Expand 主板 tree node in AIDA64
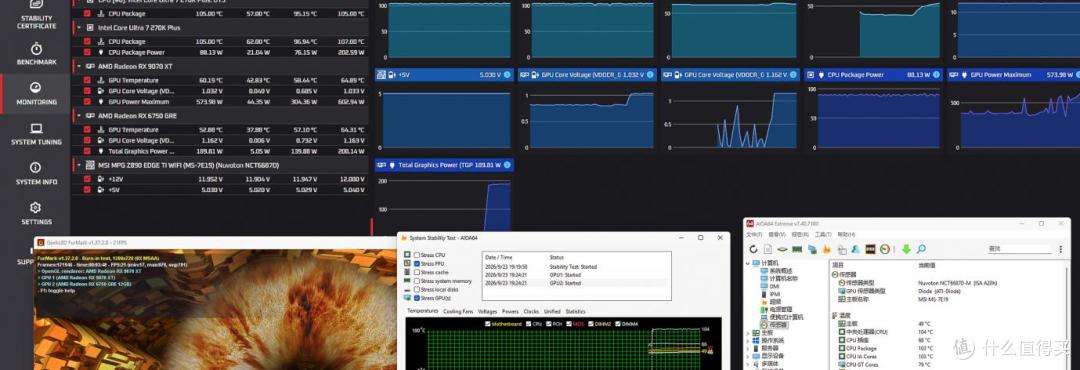Viewport: 1080px width, 370px height. tap(748, 333)
